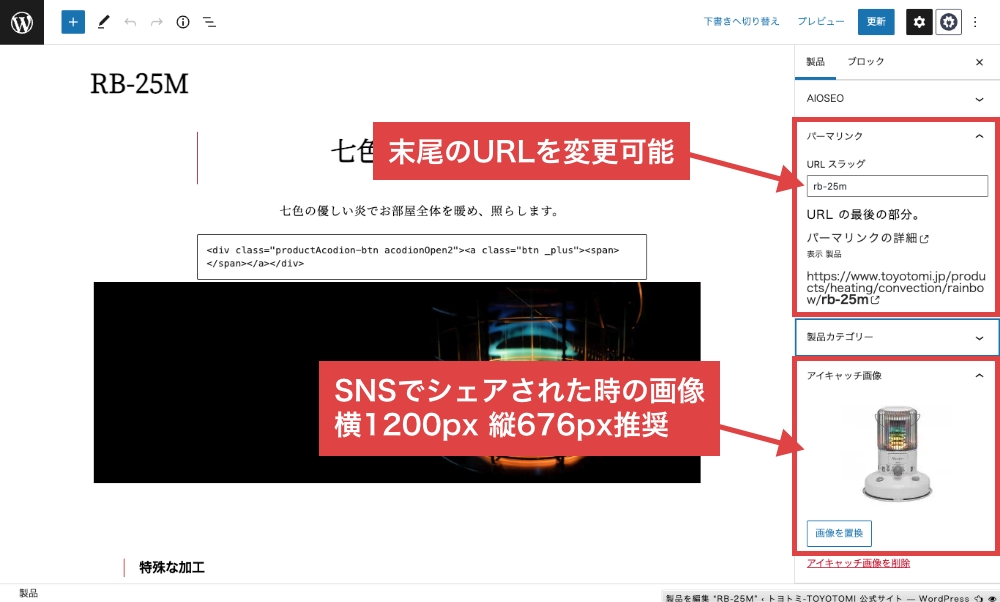This screenshot has width=1000, height=602.
Task: Click 製品 breadcrumb in bottom bar
Action: click(x=29, y=594)
